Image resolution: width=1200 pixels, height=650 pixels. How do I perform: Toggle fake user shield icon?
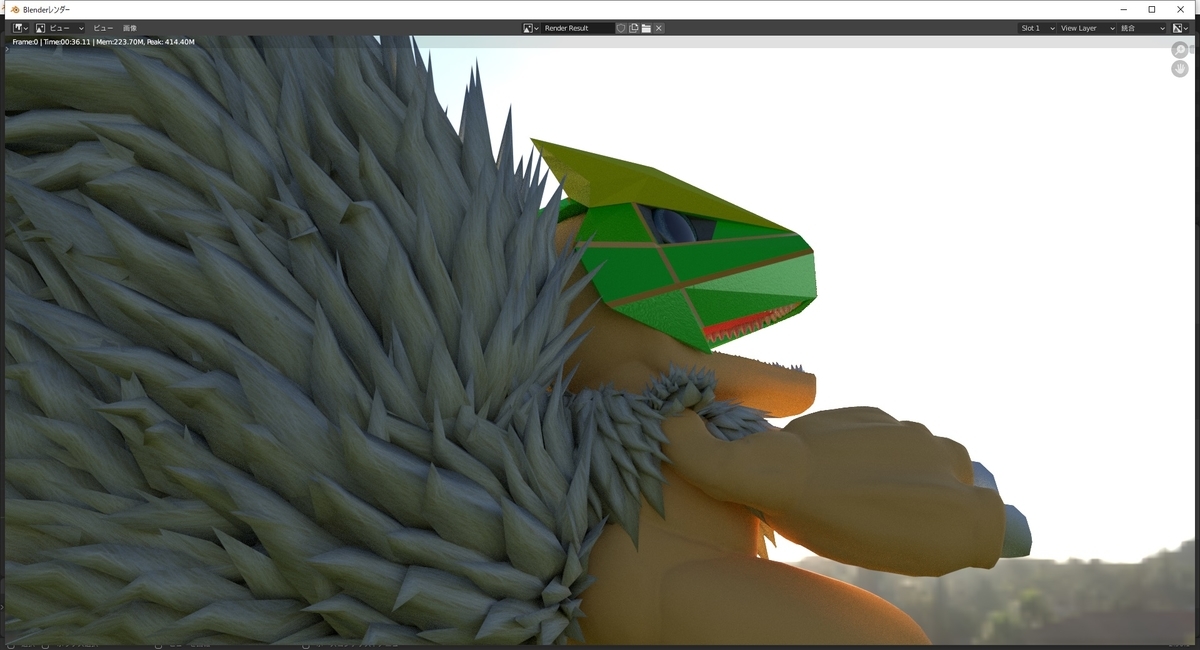pos(621,28)
